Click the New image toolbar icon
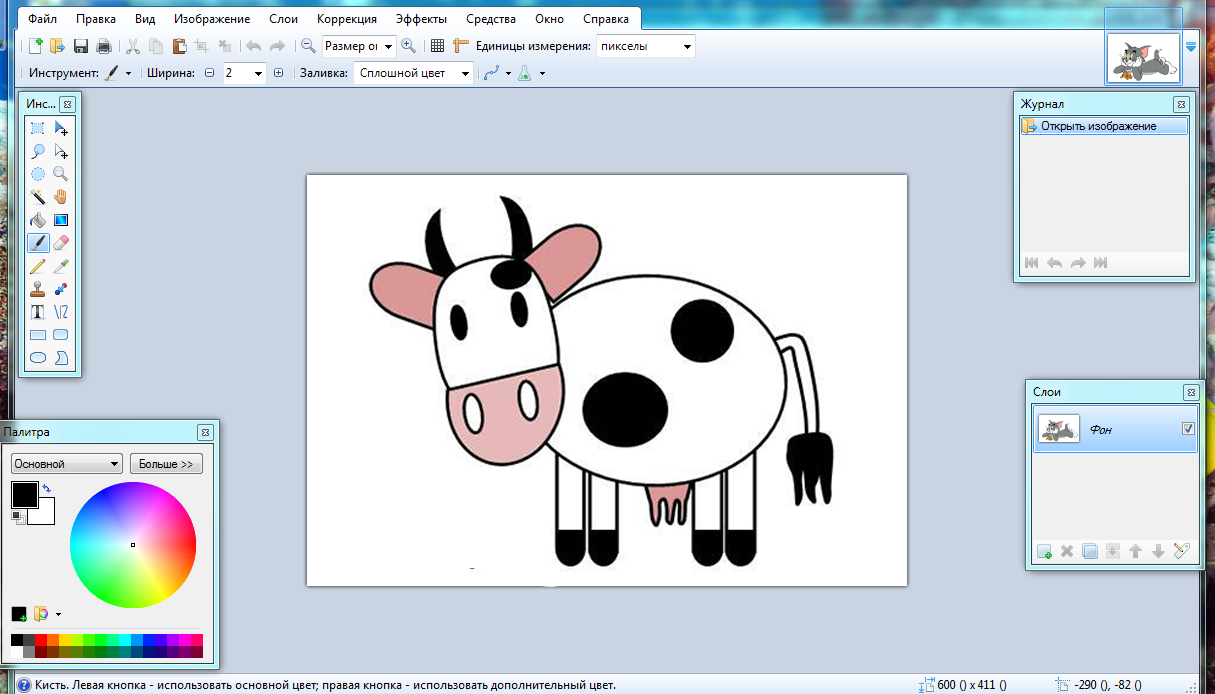Viewport: 1215px width, 694px height. point(36,46)
